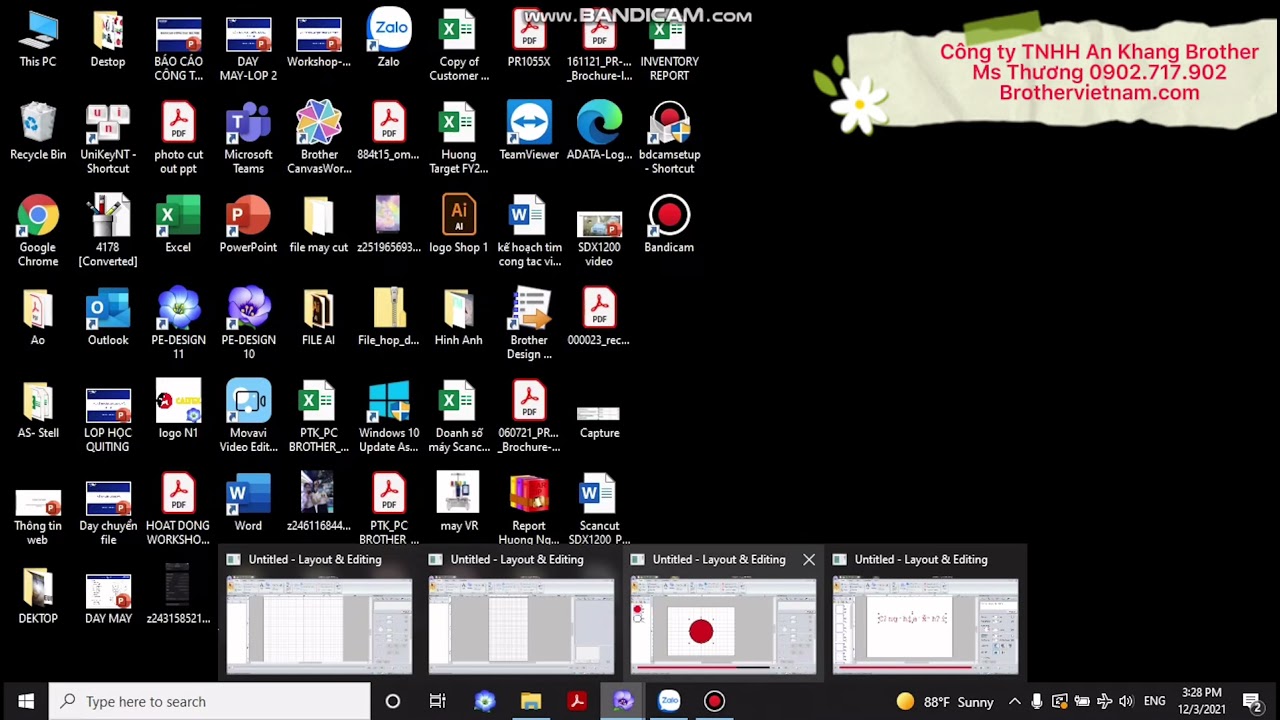Close the highlighted Layout & Editing preview
Image resolution: width=1280 pixels, height=720 pixels.
[809, 560]
